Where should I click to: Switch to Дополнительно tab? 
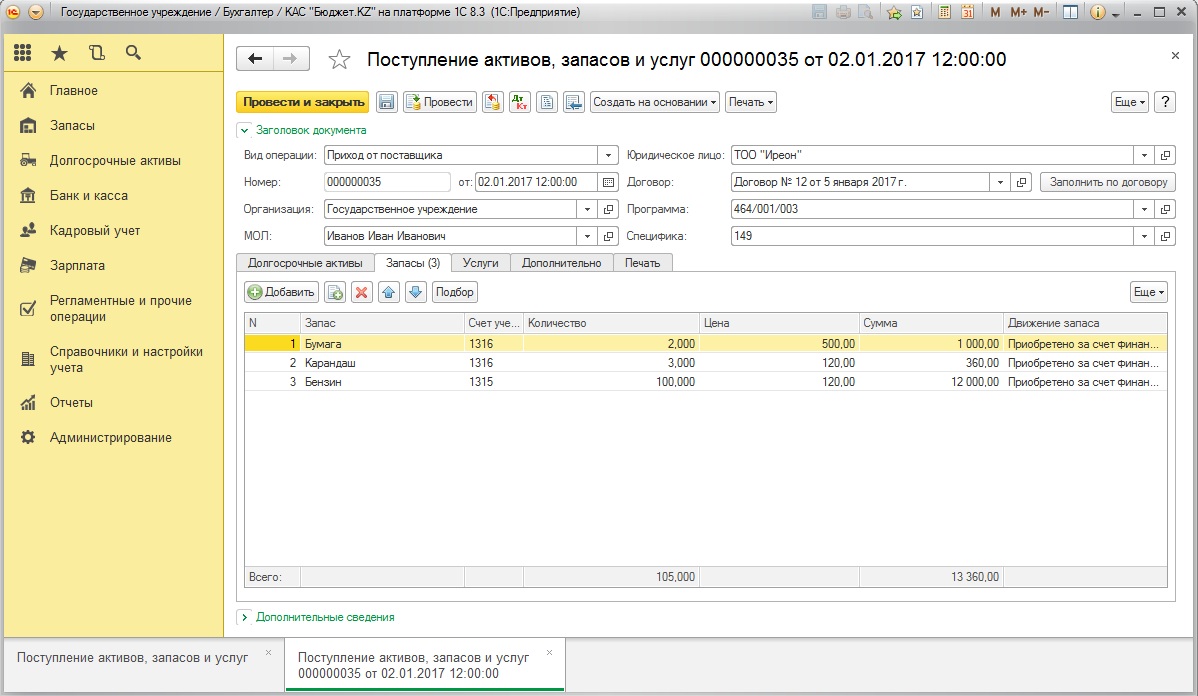[x=562, y=263]
